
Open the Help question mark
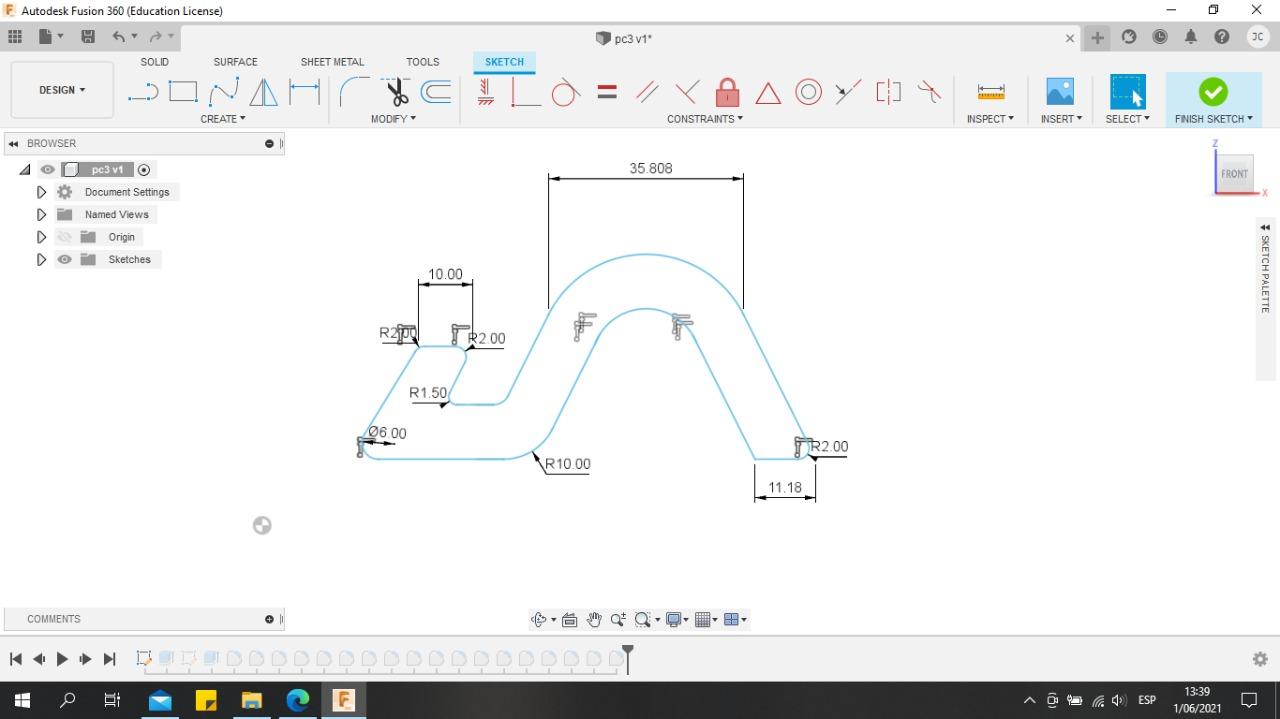(1222, 37)
